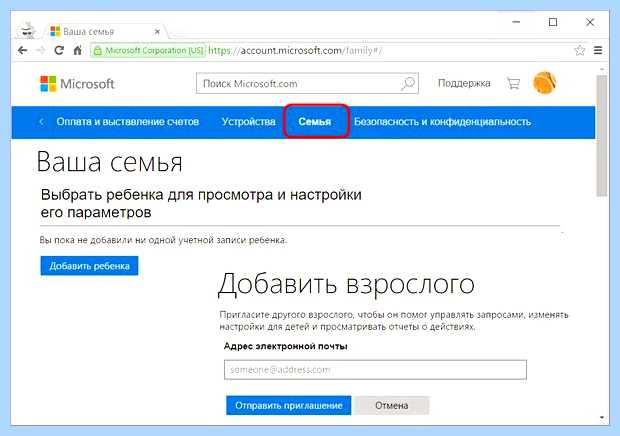Click the Поддержка link
This screenshot has width=620, height=436.
(464, 83)
